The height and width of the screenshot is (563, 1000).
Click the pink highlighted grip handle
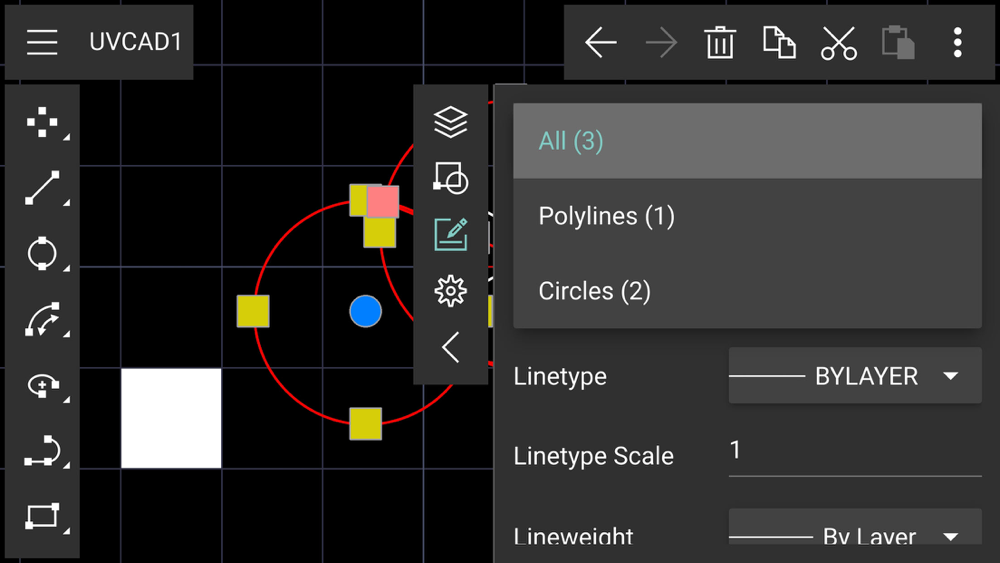383,201
